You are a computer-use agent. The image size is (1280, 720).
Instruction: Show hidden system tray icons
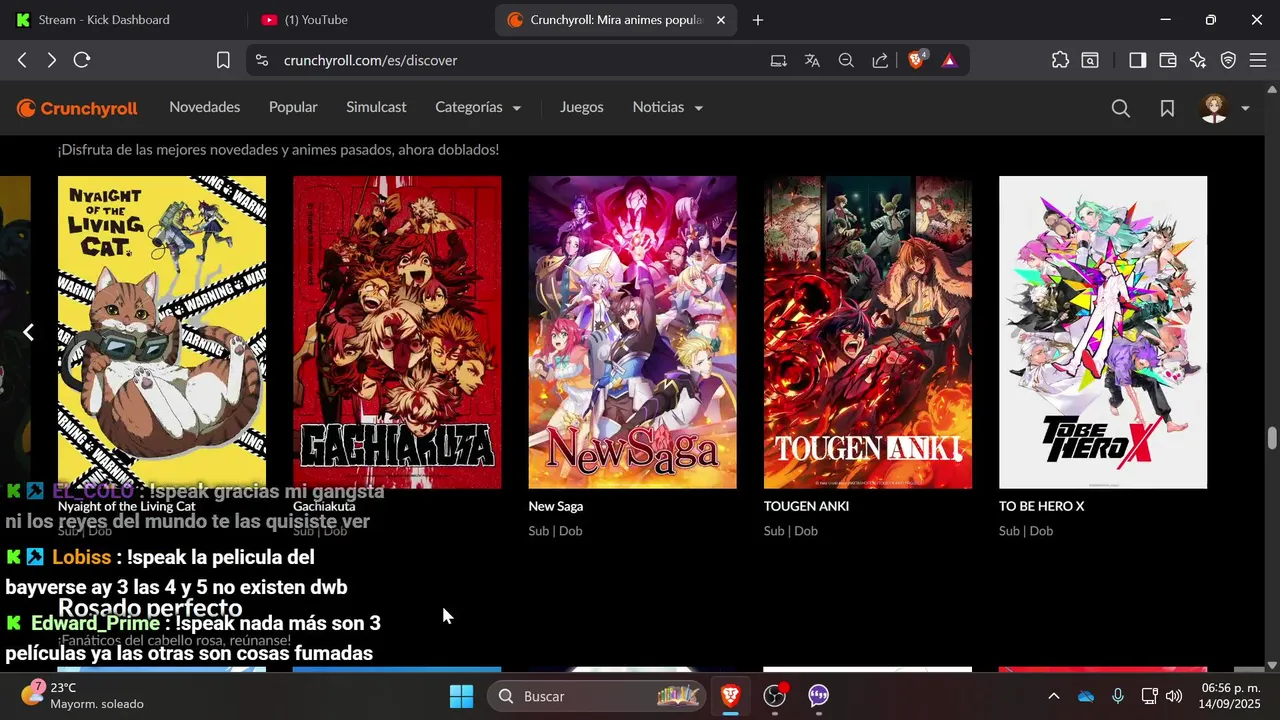(1053, 696)
